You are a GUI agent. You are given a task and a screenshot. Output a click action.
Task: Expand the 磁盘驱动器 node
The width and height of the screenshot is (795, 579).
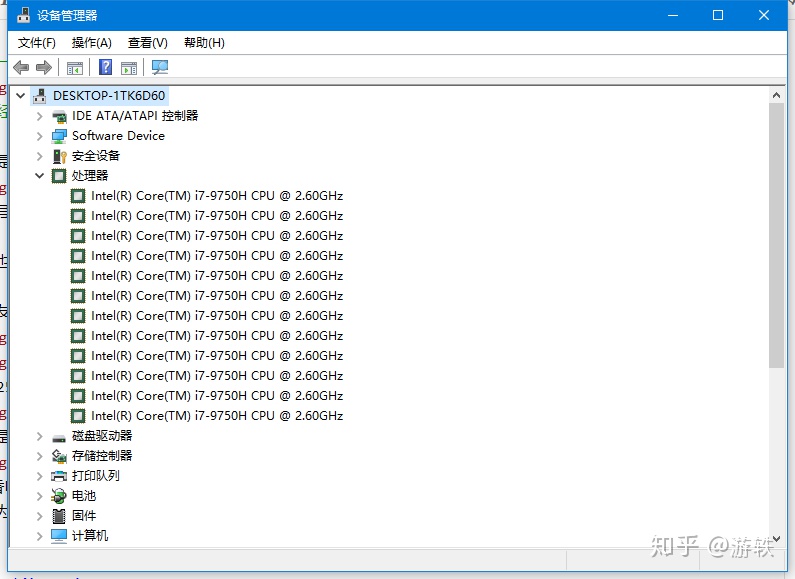[40, 436]
